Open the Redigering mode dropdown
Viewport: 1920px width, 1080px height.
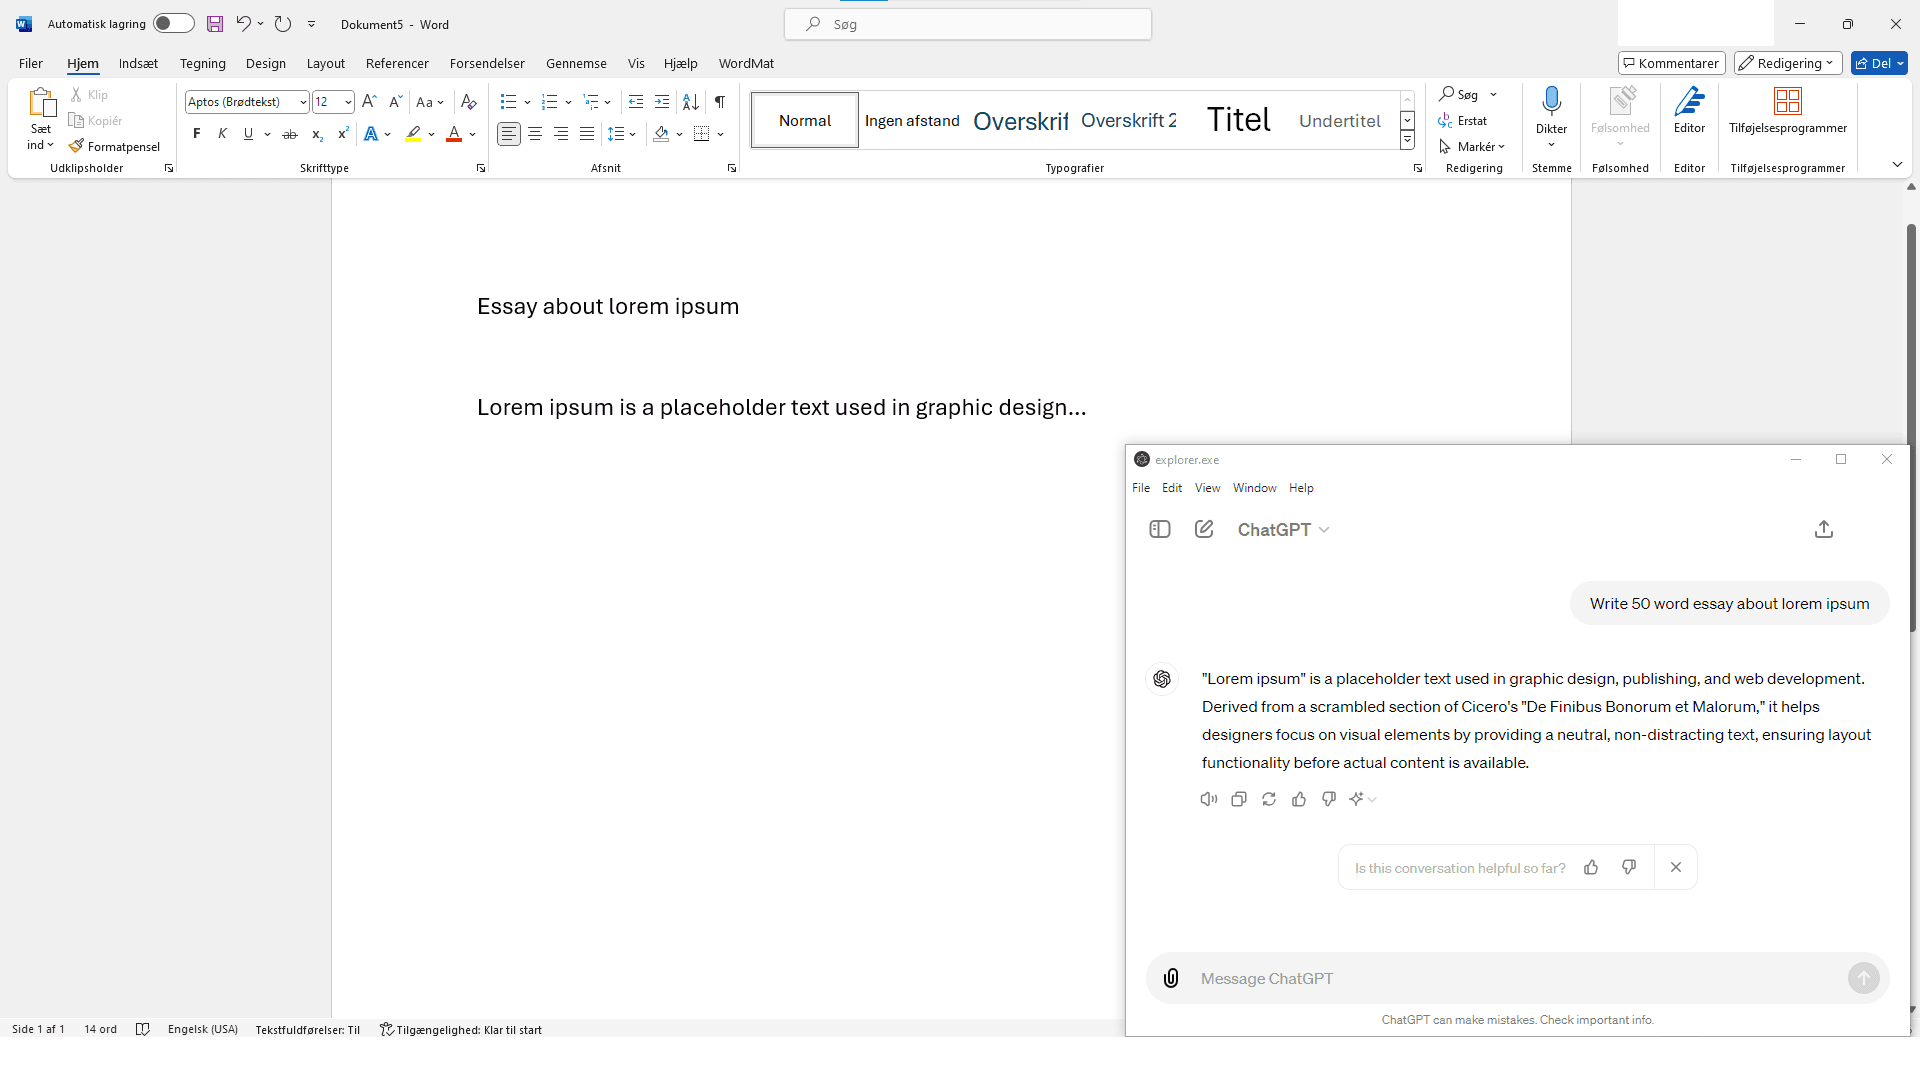pyautogui.click(x=1787, y=63)
